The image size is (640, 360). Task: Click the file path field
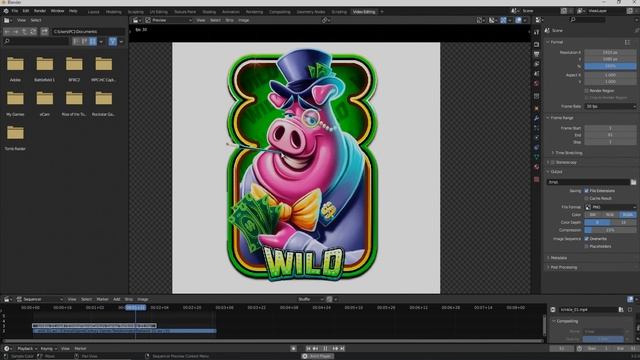click(88, 31)
